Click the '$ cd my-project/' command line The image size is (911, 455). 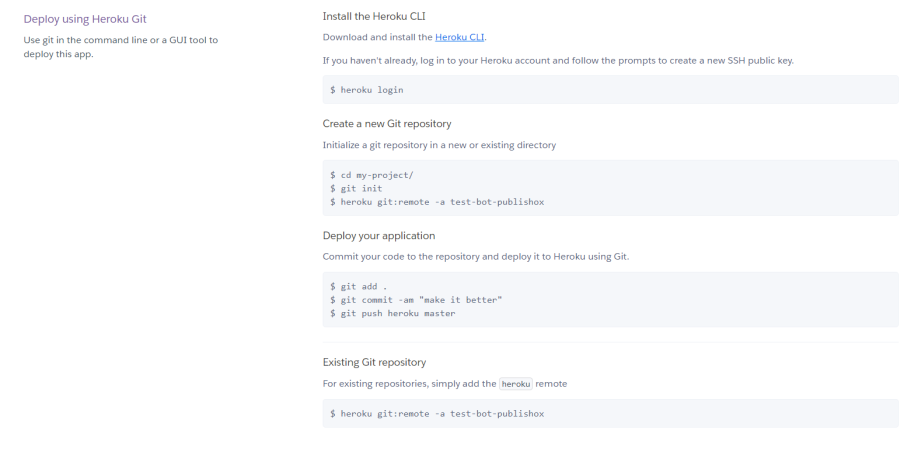[372, 175]
